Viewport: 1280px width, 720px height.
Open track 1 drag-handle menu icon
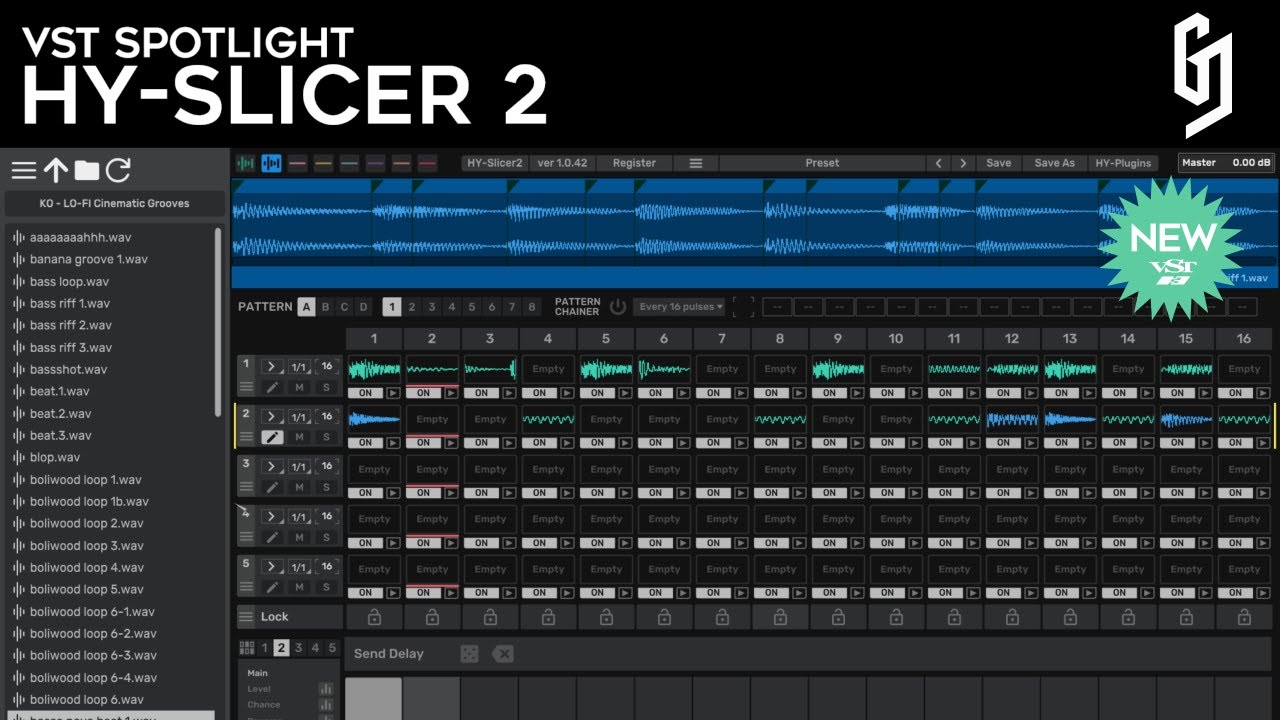coord(247,387)
